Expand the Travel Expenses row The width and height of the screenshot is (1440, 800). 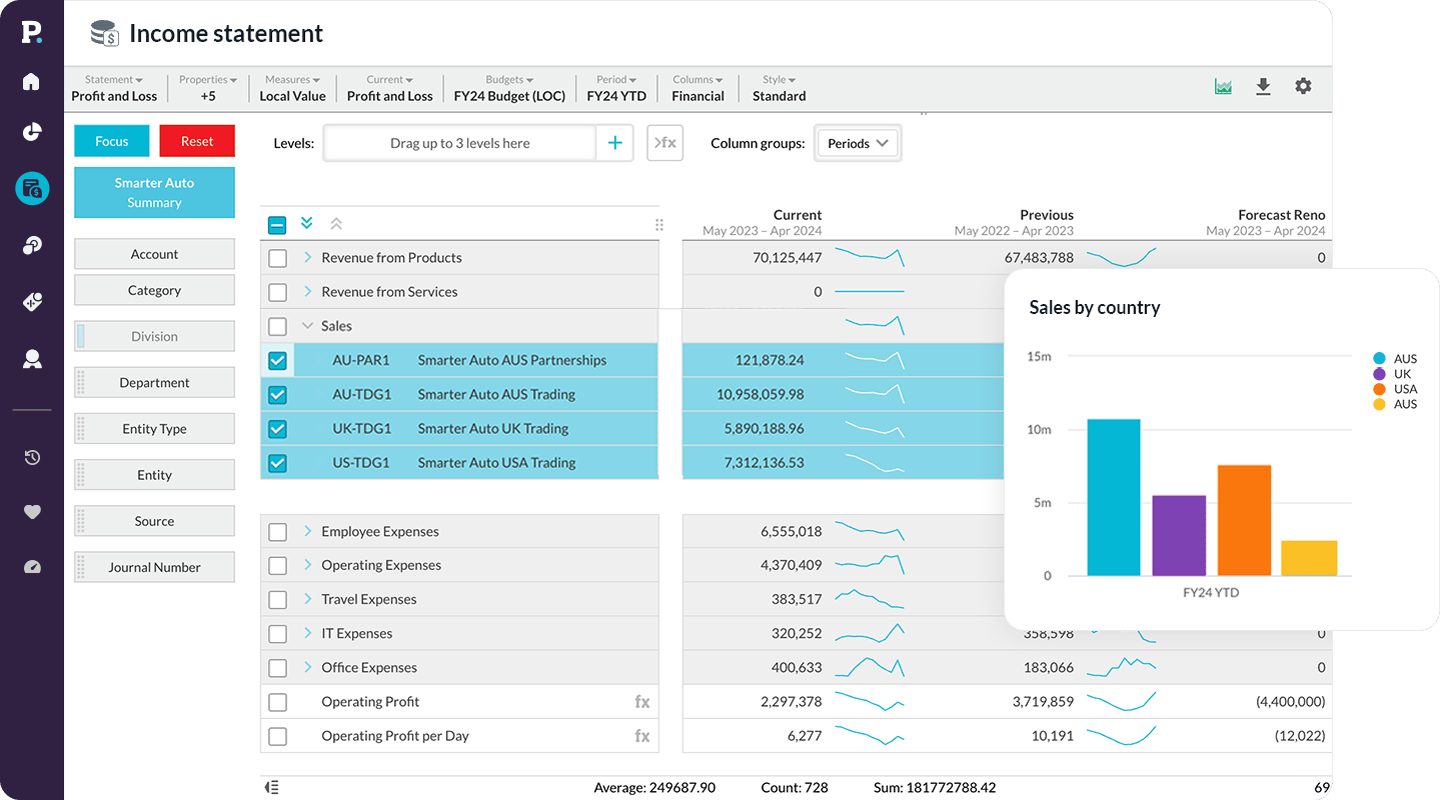308,600
